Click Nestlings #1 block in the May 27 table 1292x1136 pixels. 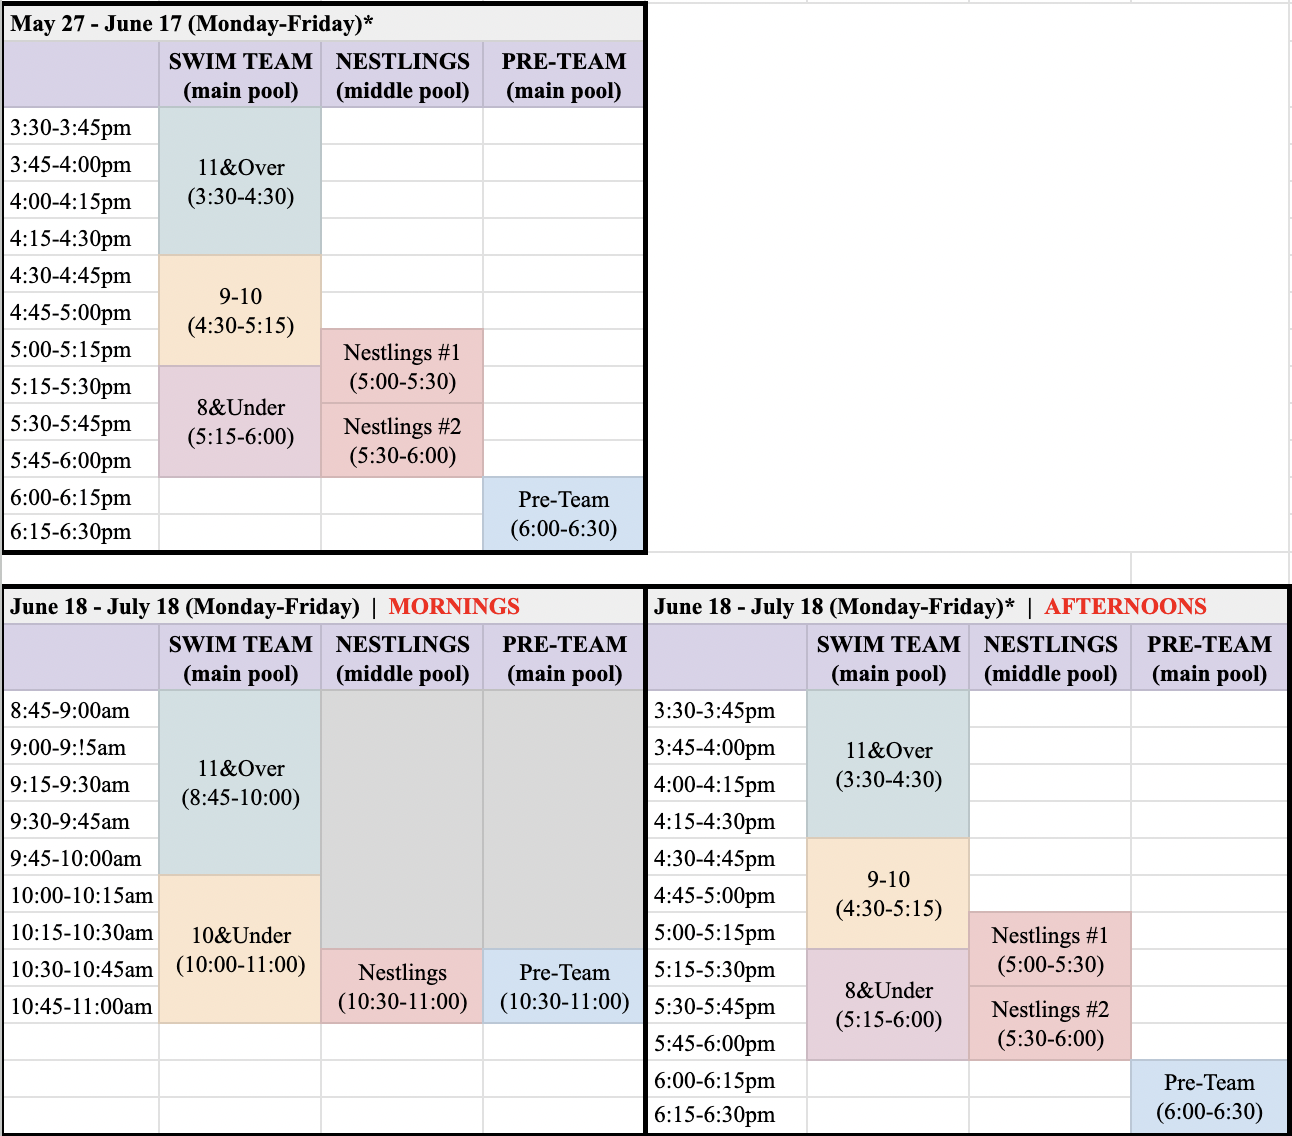(402, 367)
